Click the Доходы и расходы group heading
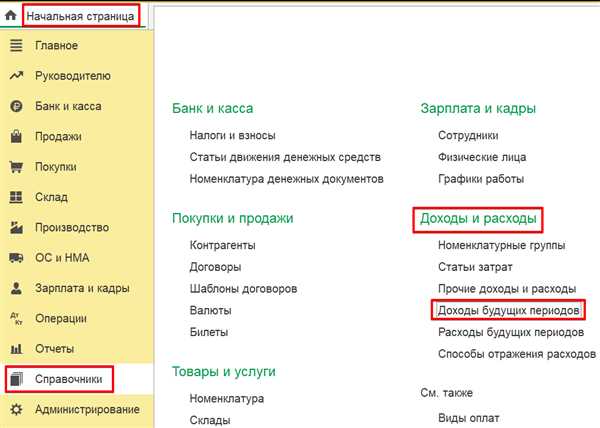The height and width of the screenshot is (428, 600). click(478, 219)
